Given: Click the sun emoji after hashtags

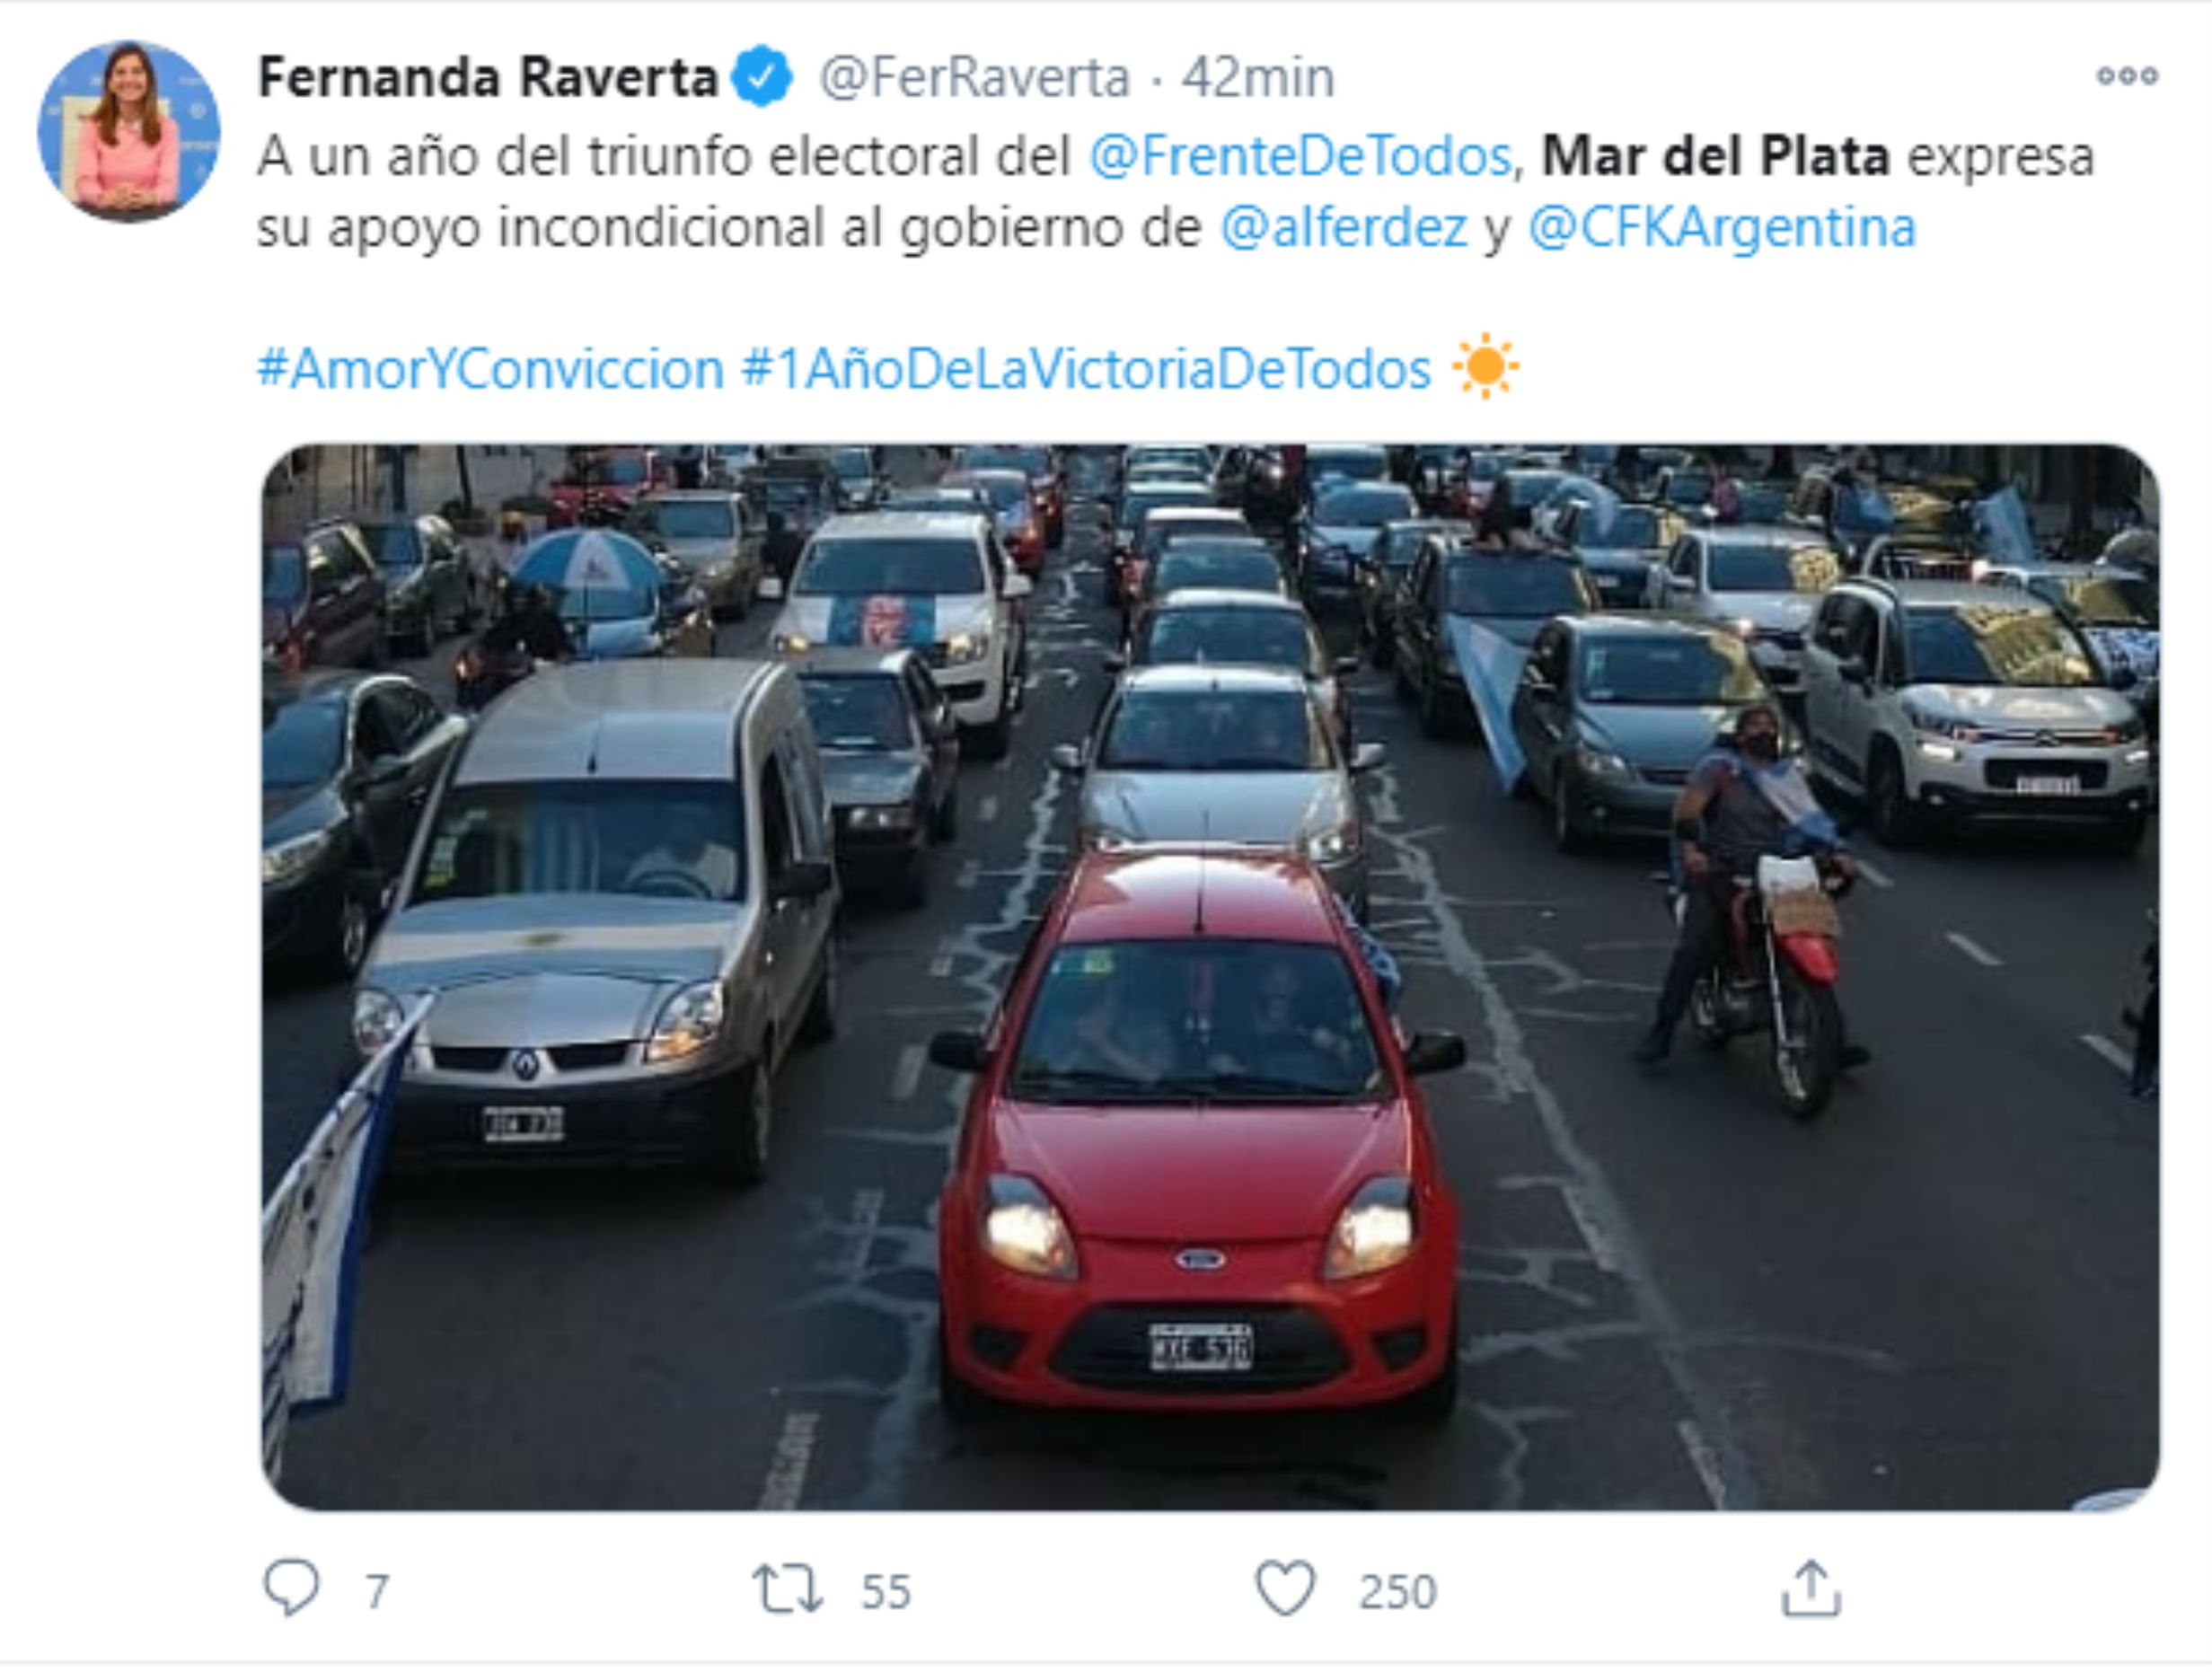Looking at the screenshot, I should (x=1485, y=366).
